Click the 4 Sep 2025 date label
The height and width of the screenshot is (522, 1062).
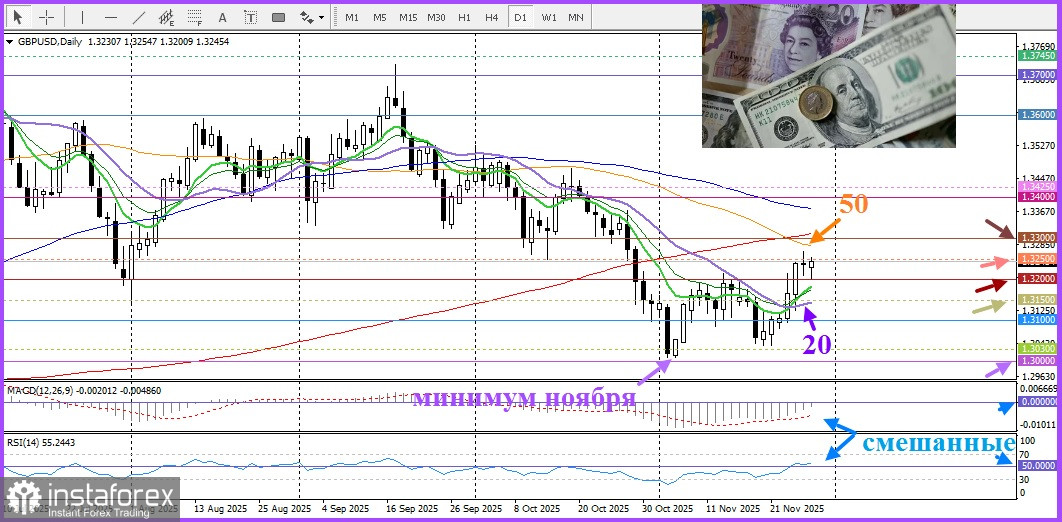click(x=346, y=508)
